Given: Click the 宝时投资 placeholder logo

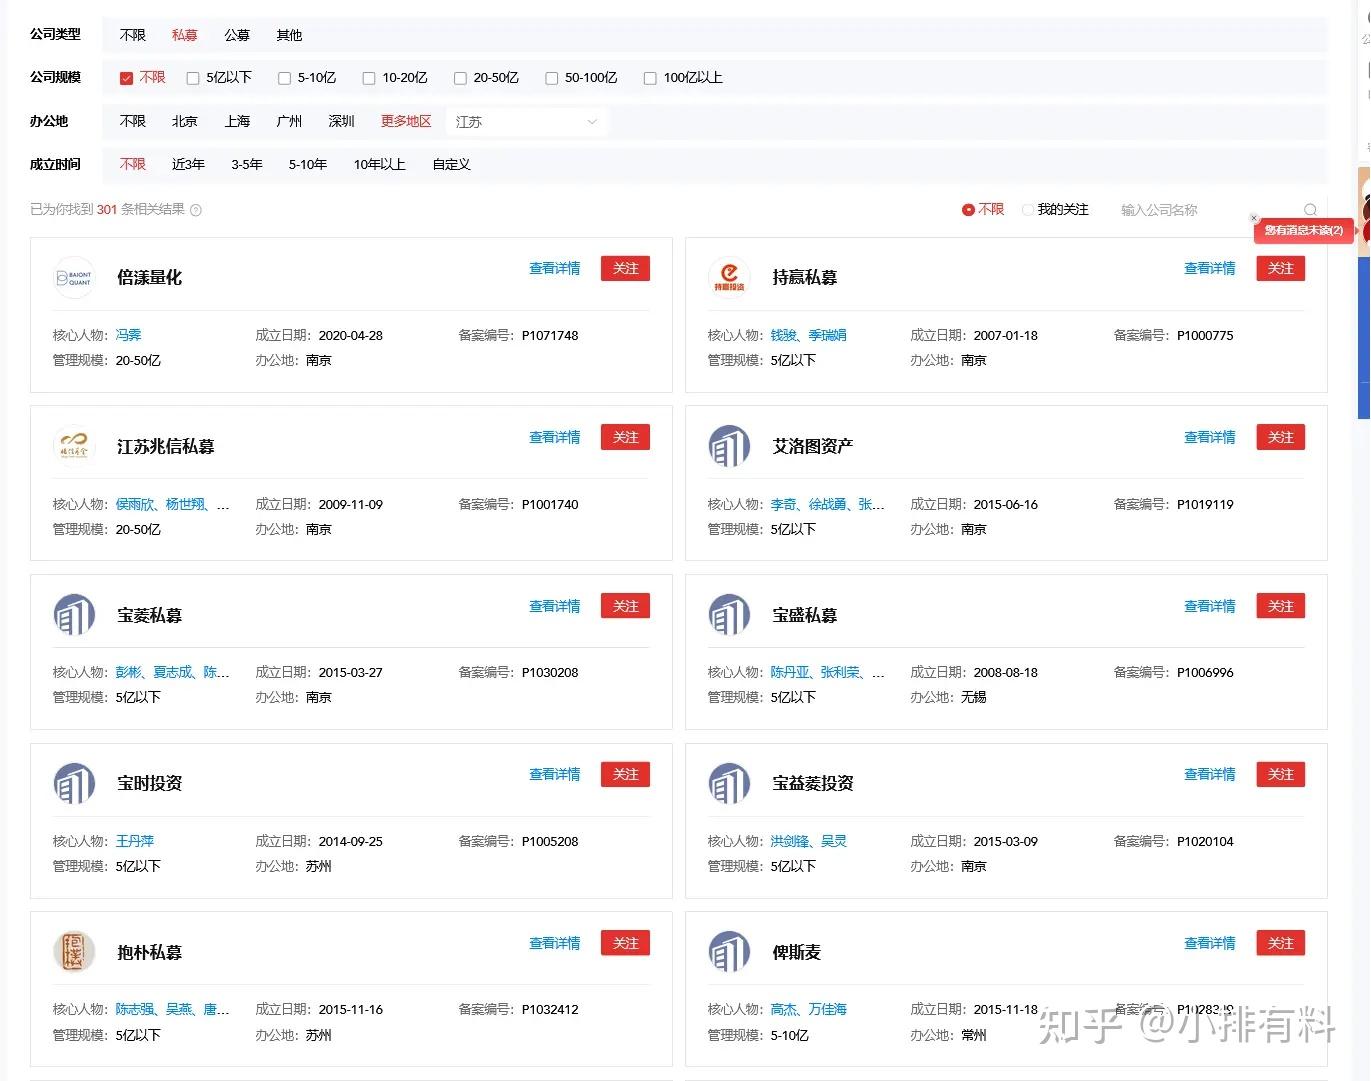Looking at the screenshot, I should (74, 783).
